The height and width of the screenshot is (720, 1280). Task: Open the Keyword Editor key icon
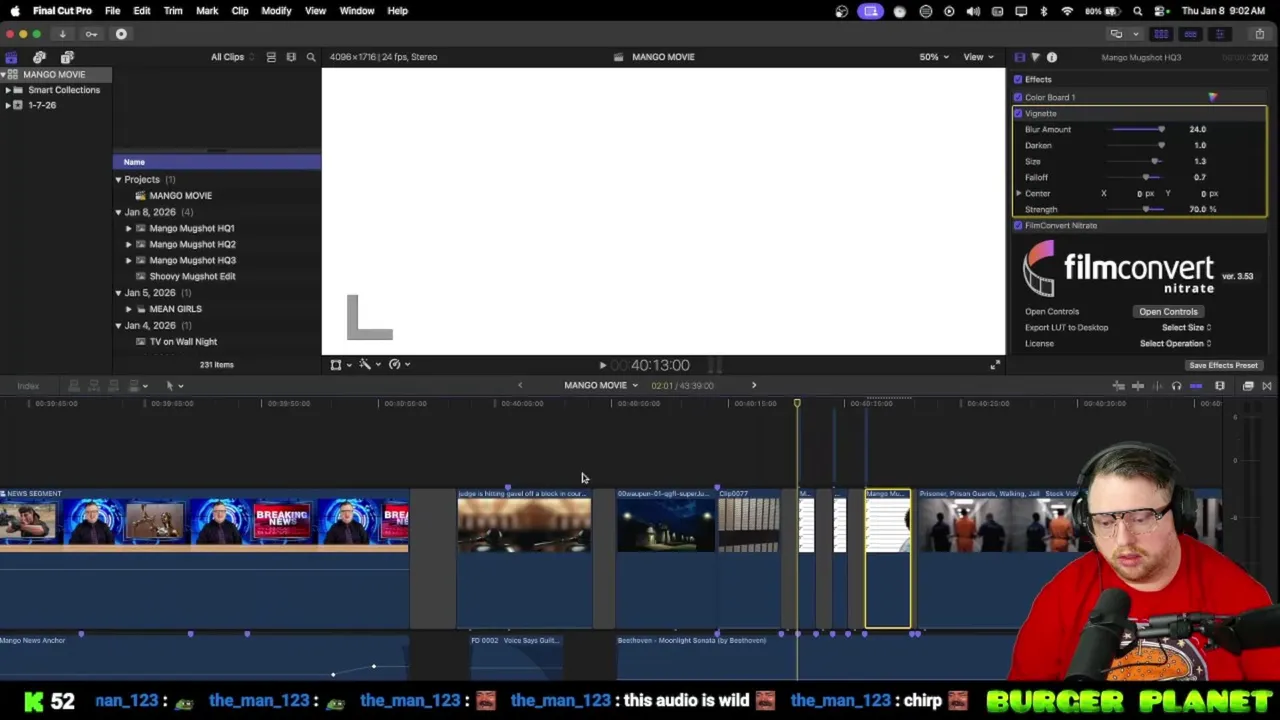tap(91, 34)
